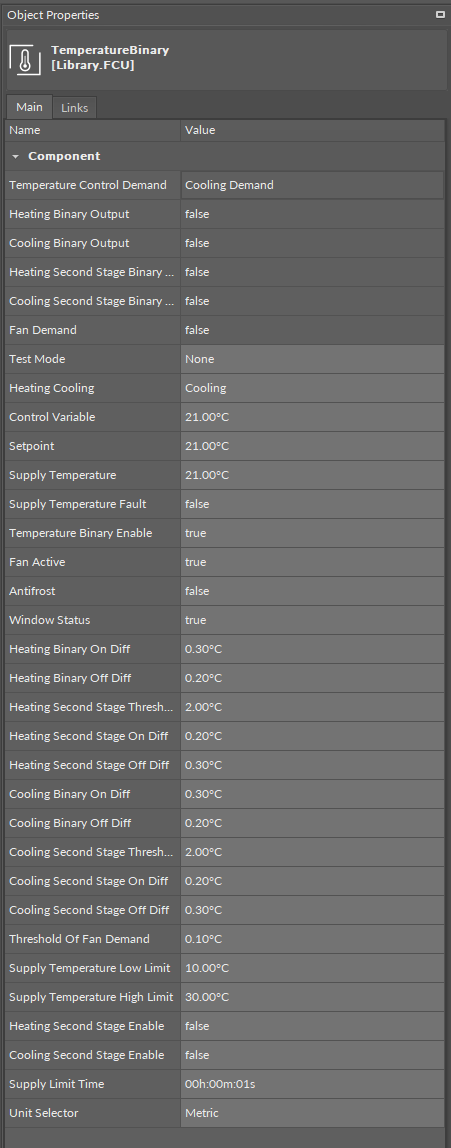Collapse the Component section
The height and width of the screenshot is (1148, 451).
pos(15,157)
